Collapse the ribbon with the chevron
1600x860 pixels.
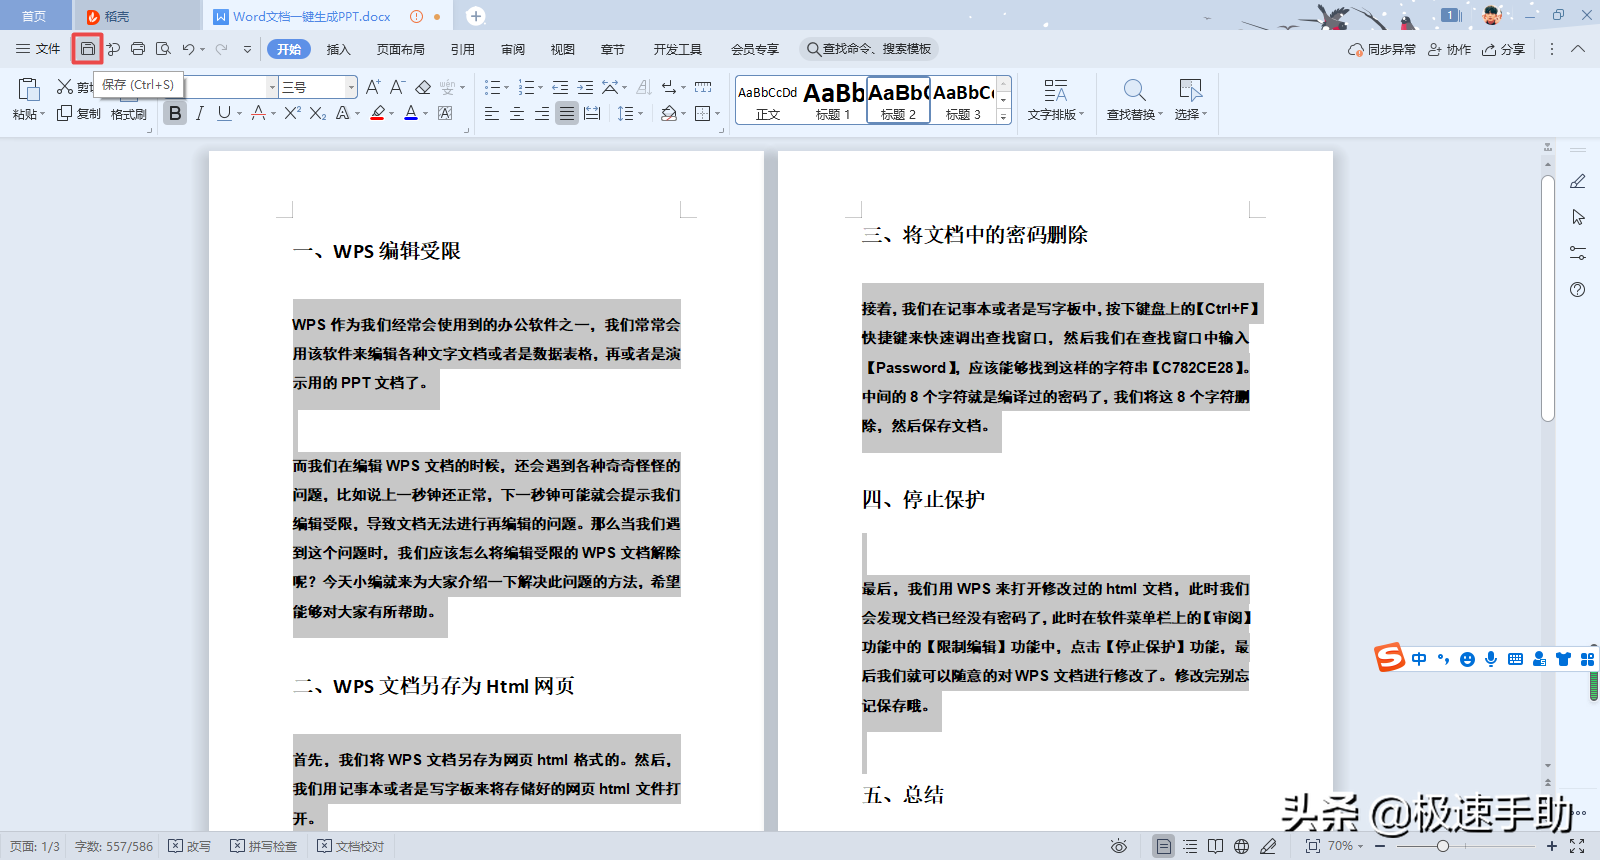click(1578, 49)
